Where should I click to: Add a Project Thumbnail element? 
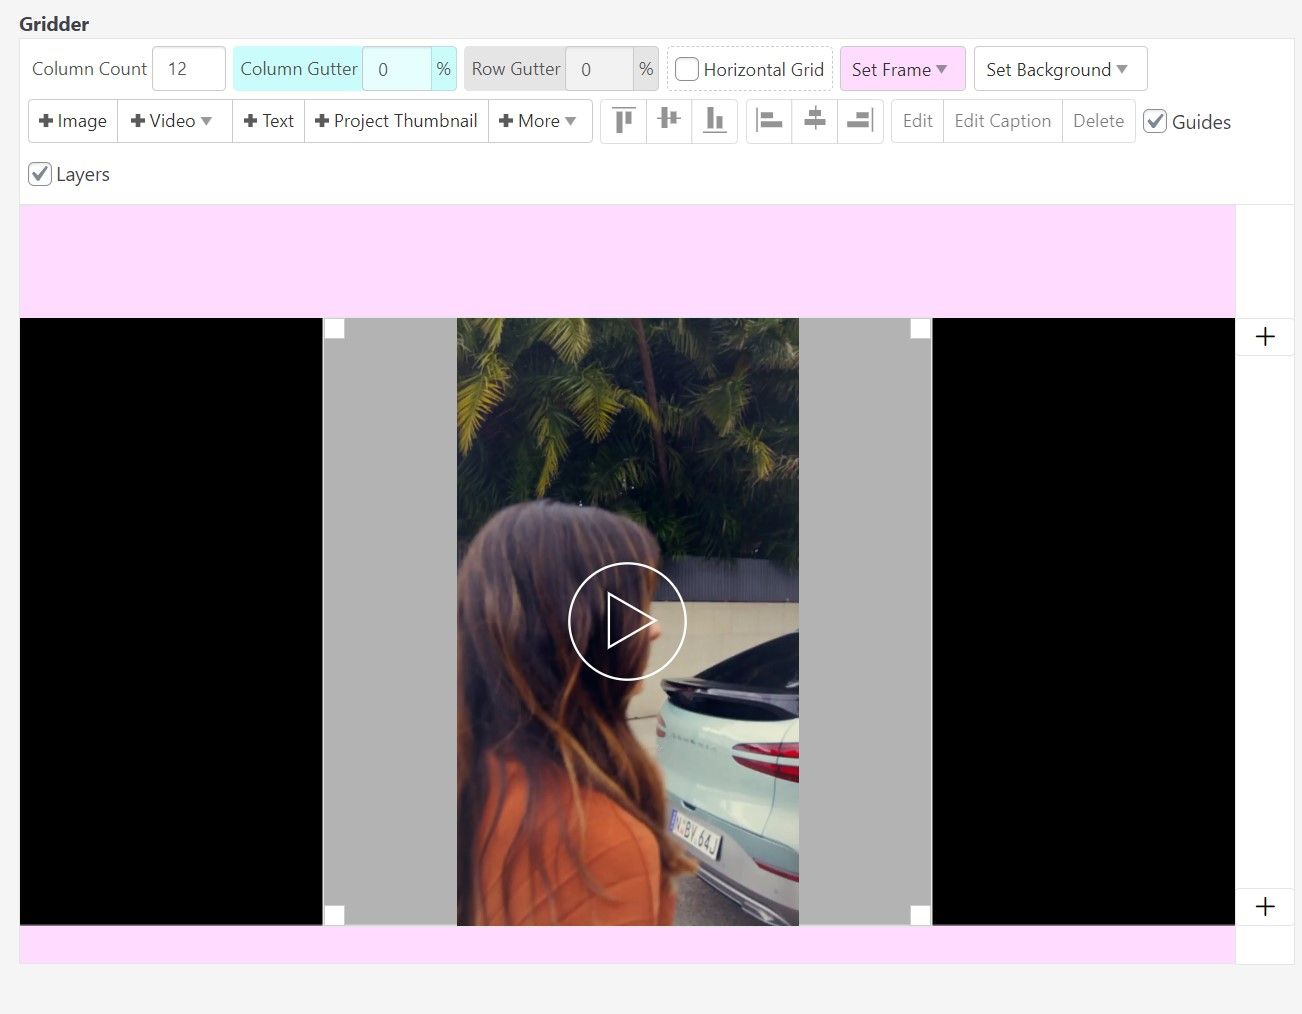396,121
